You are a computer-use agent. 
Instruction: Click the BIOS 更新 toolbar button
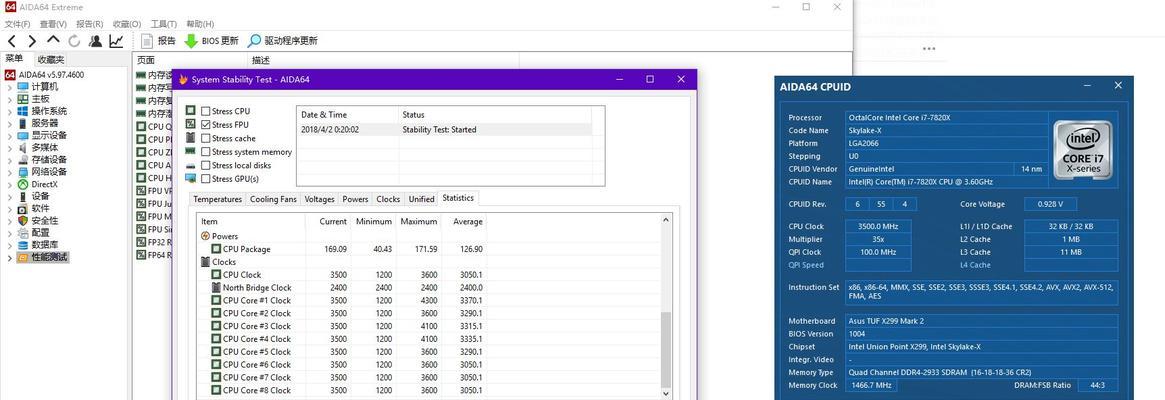[212, 41]
